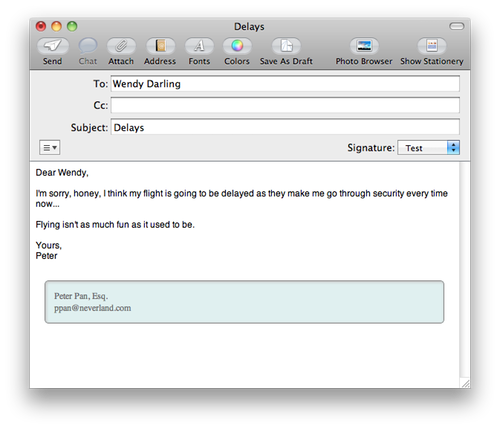
Task: Click the resize grip at window corner
Action: 465,383
